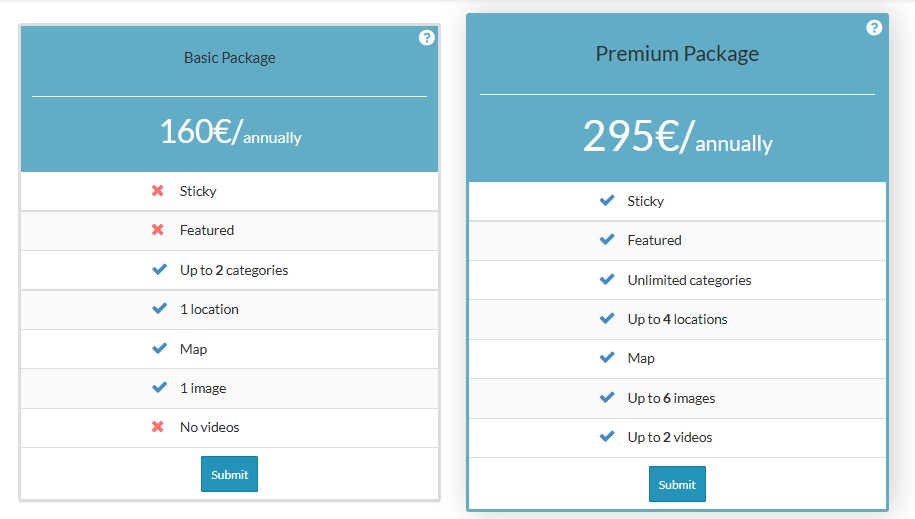Click checkmark next to Up to 2 videos
The image size is (915, 519).
point(606,437)
